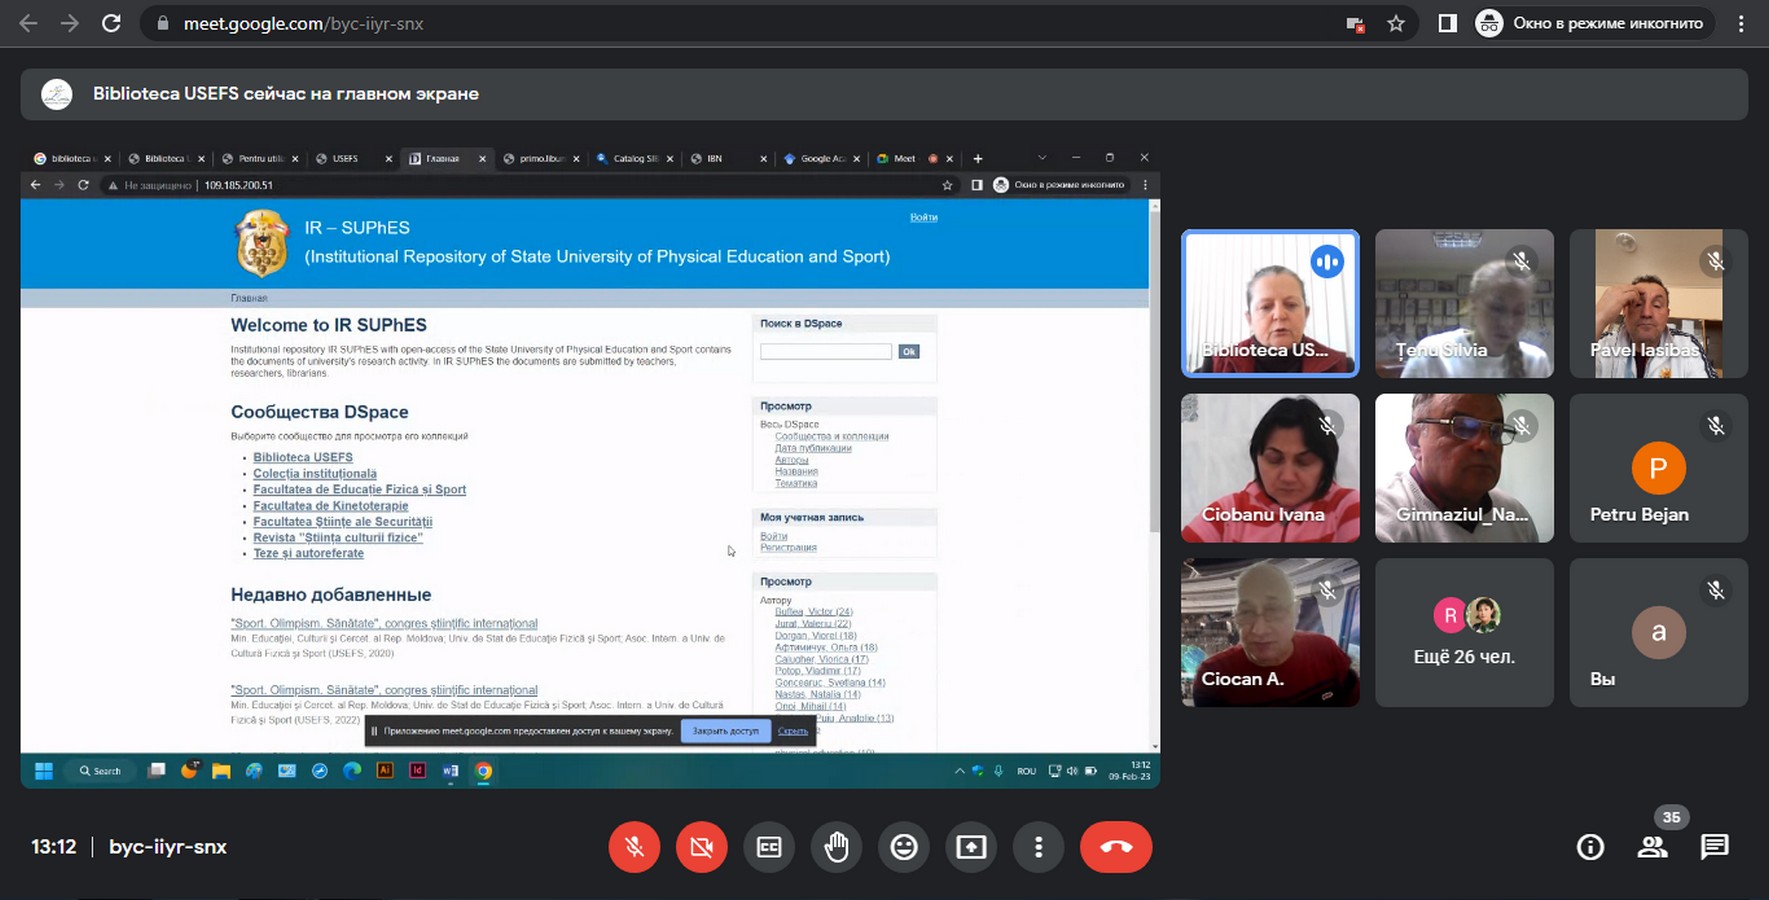The image size is (1769, 900).
Task: Click the 'Catalog' tab in shared browser
Action: (634, 158)
